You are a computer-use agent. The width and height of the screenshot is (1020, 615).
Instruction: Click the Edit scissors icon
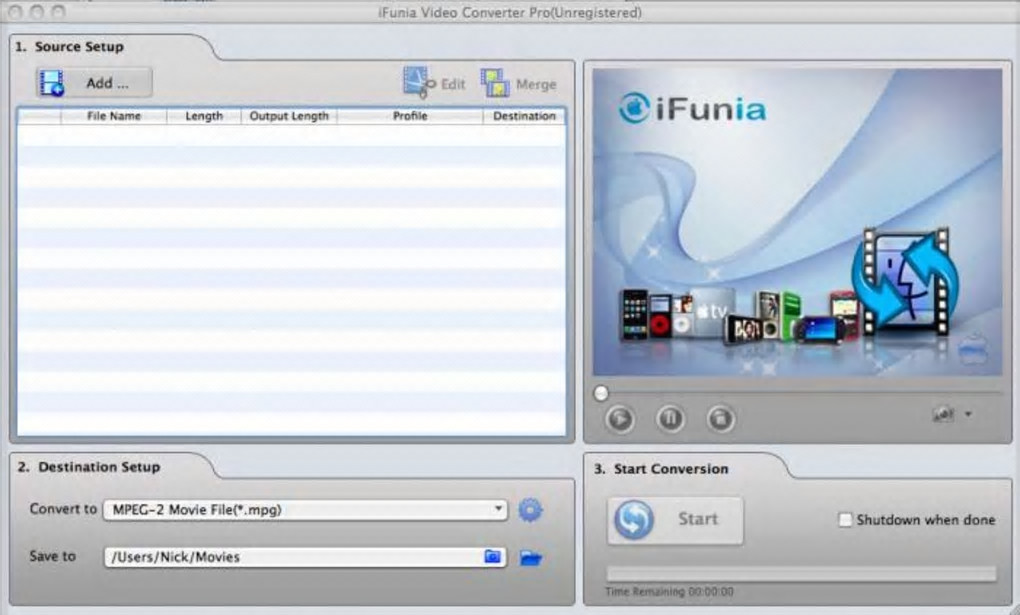[x=419, y=83]
